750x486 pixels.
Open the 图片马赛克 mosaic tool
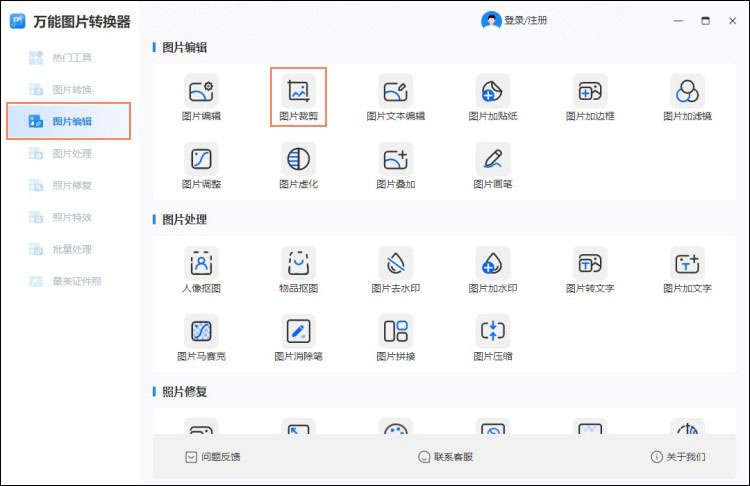(x=201, y=331)
